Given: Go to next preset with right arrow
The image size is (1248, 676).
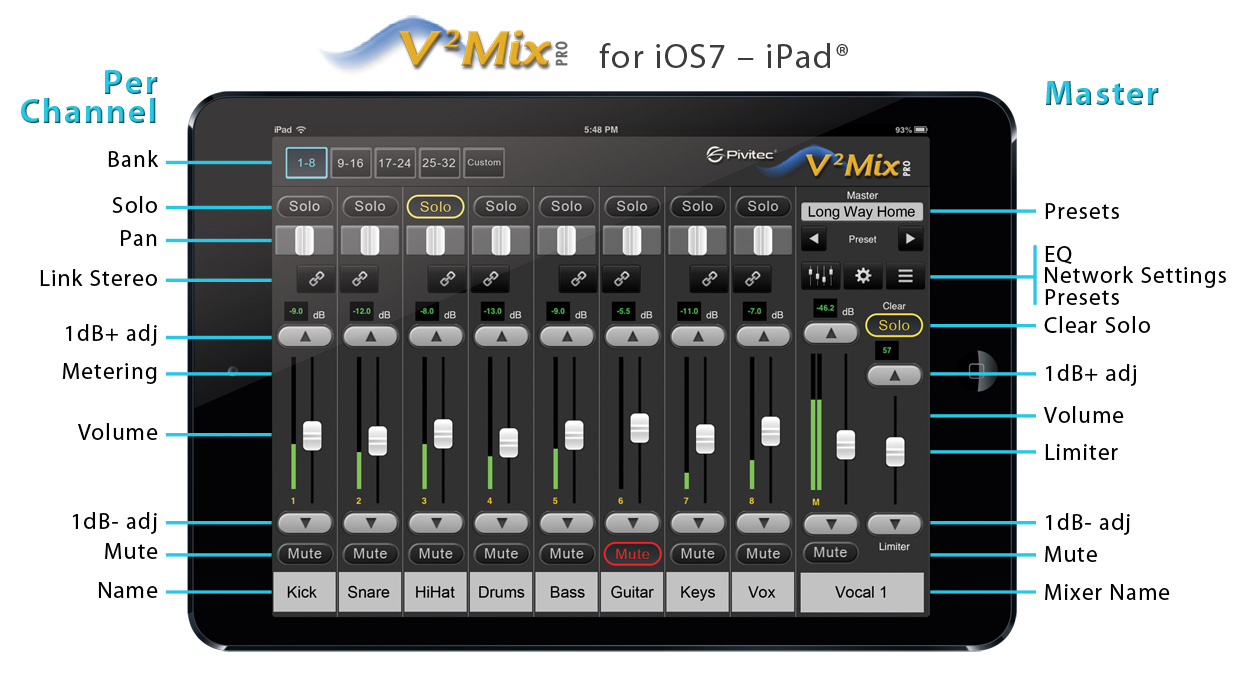Looking at the screenshot, I should click(x=910, y=239).
